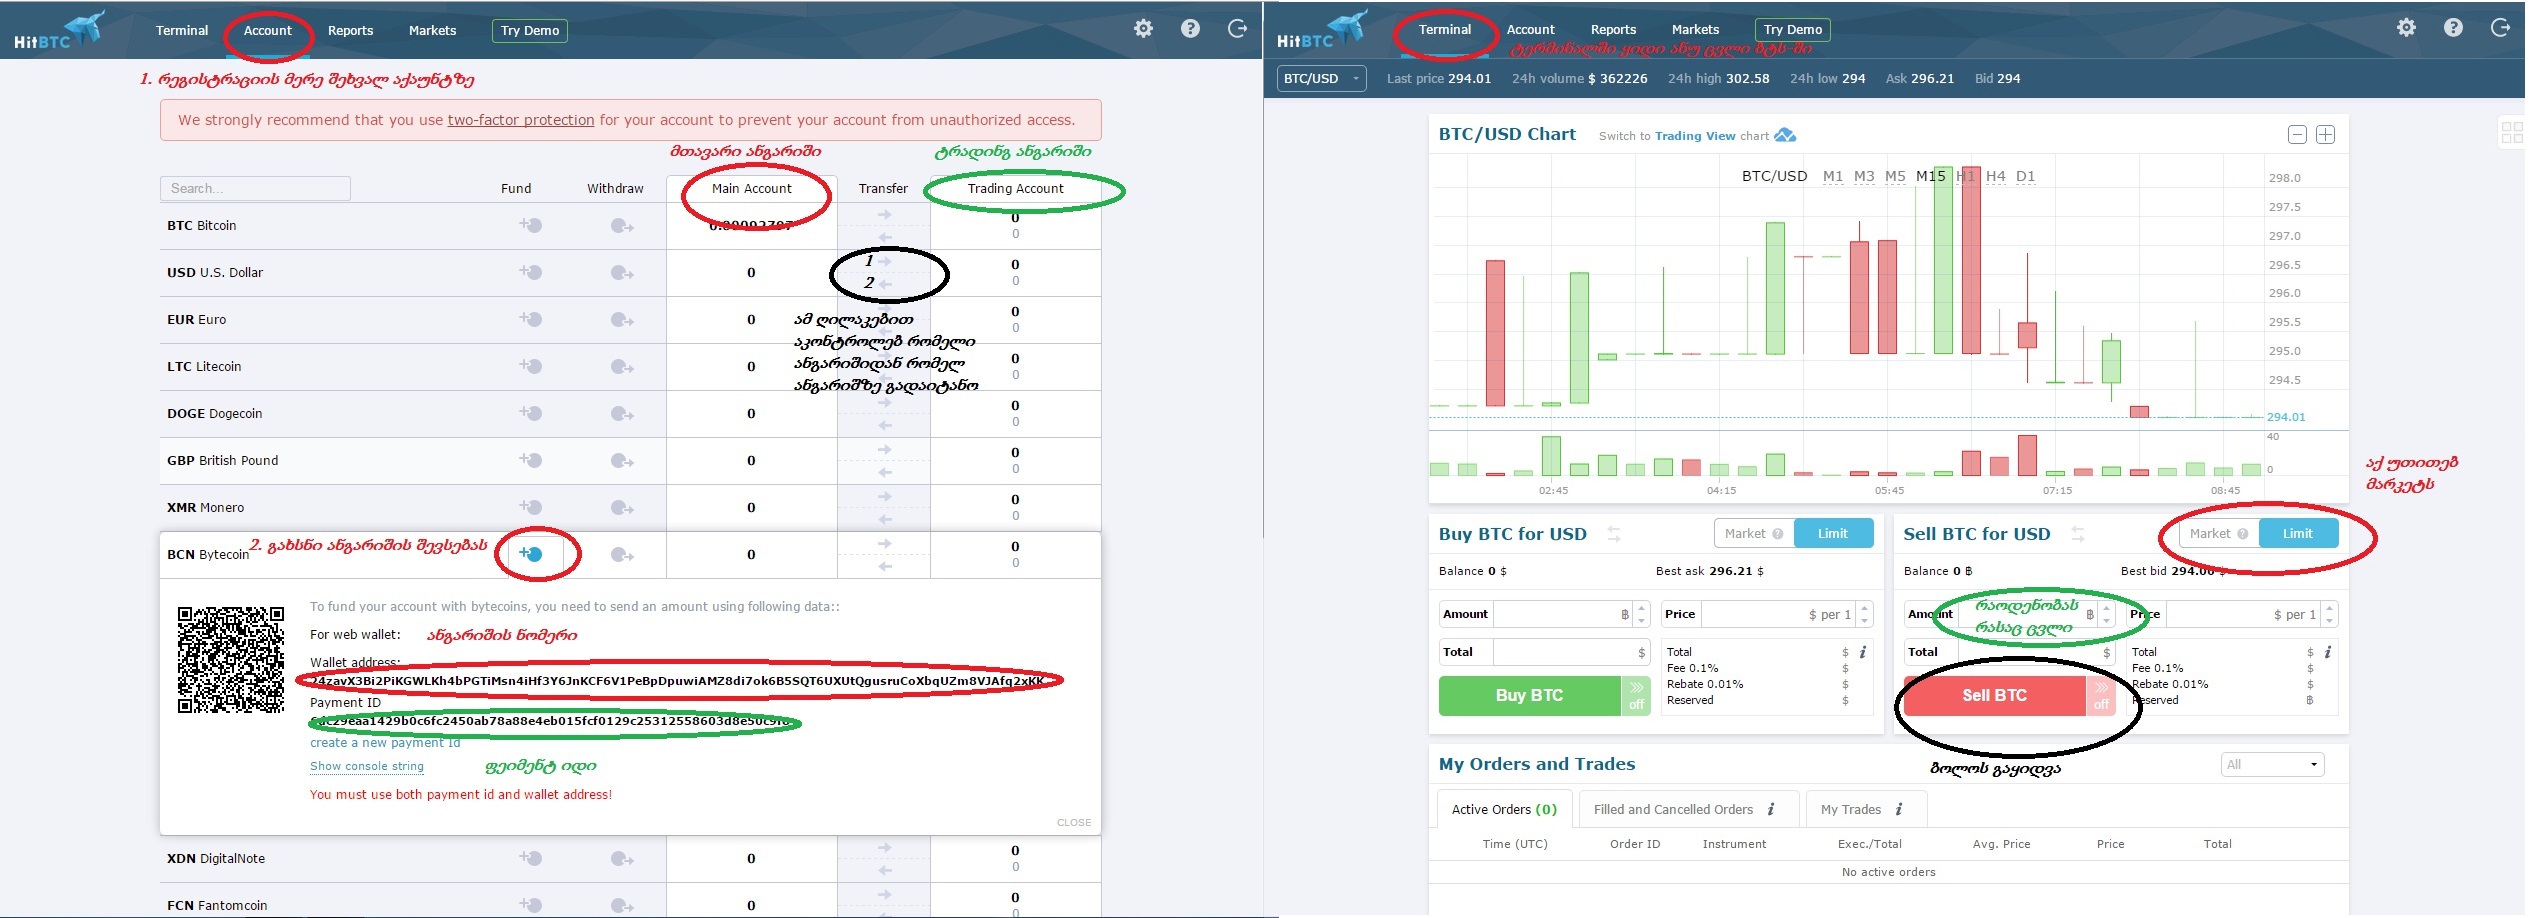2548x918 pixels.
Task: Click info icon in Sell panel totals
Action: tap(2328, 652)
